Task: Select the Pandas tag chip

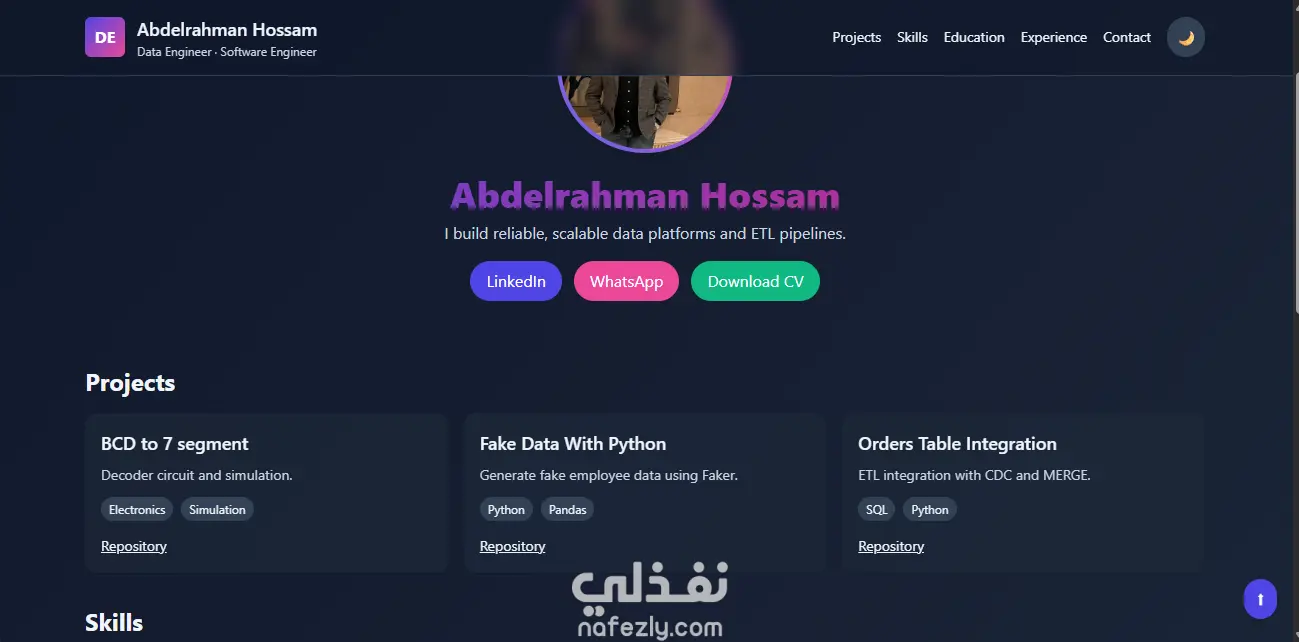Action: coord(568,509)
